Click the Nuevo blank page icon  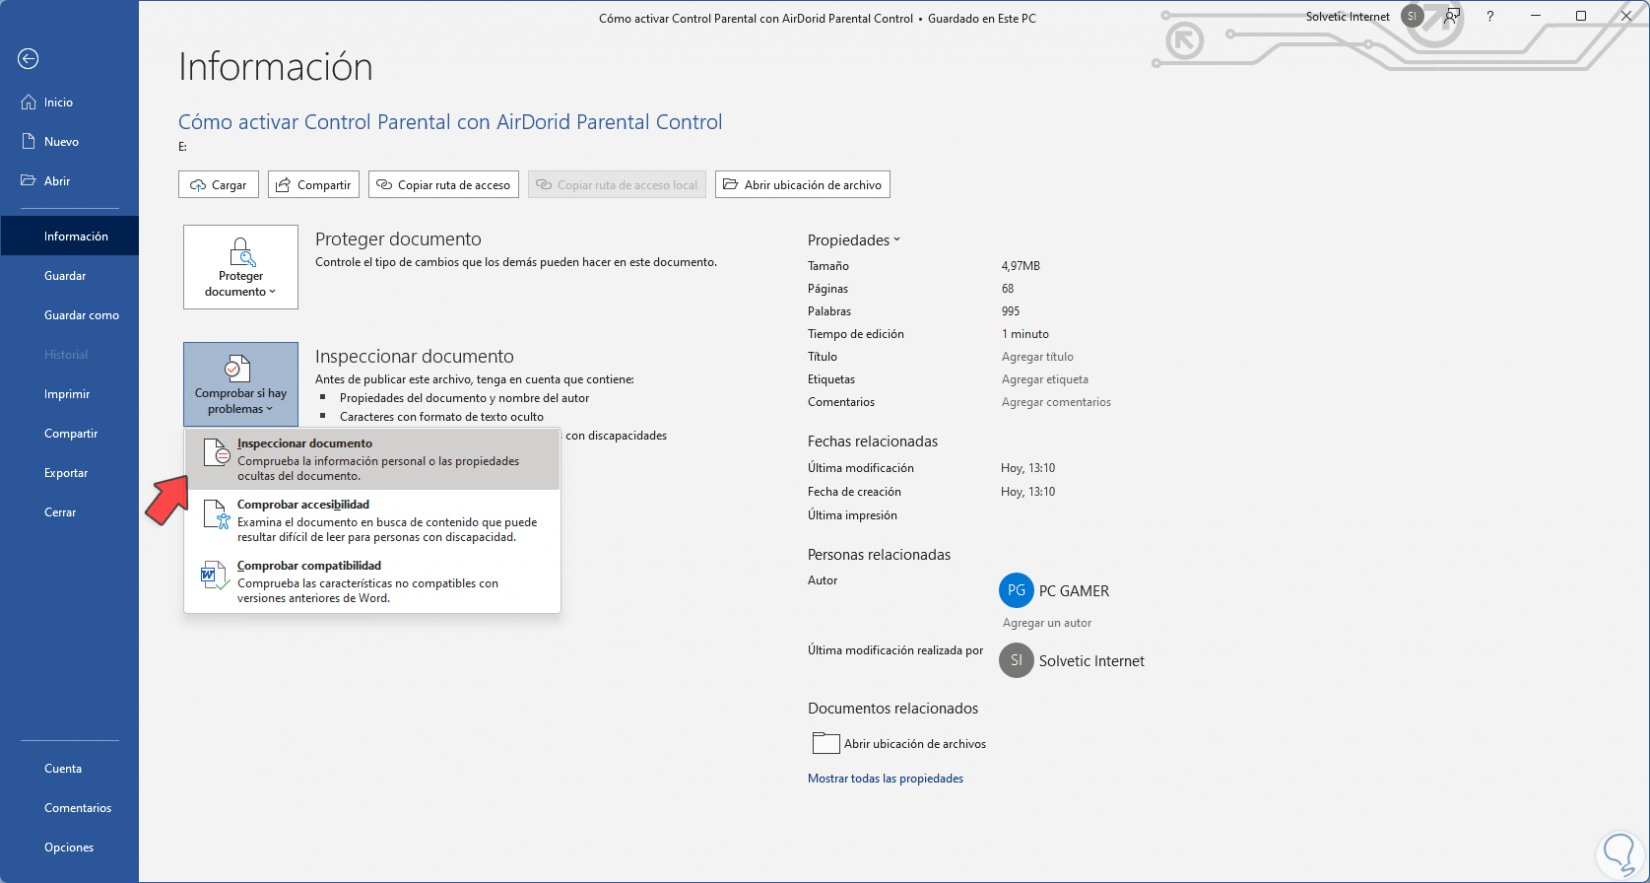pyautogui.click(x=28, y=141)
